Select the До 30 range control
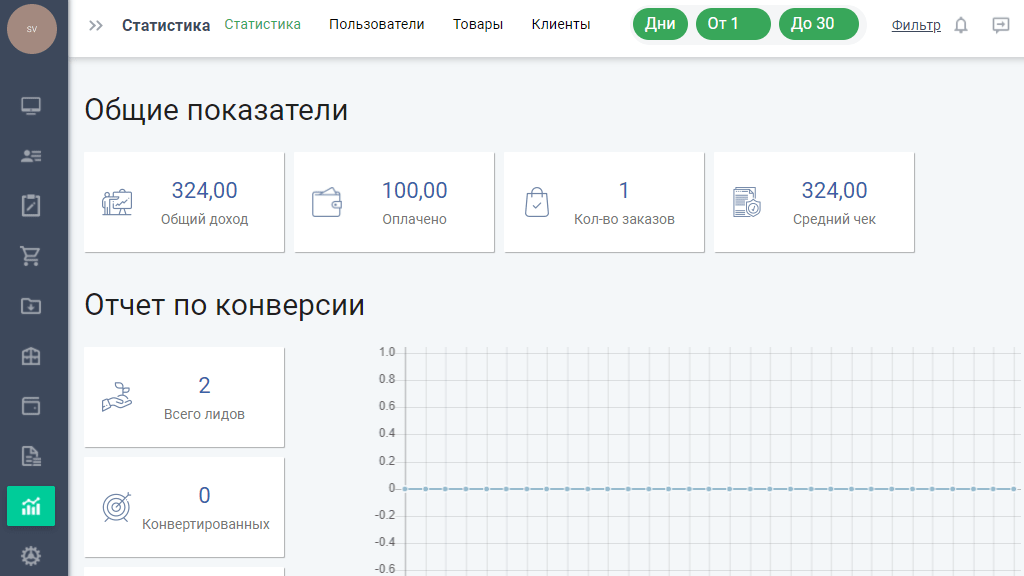 coord(819,23)
